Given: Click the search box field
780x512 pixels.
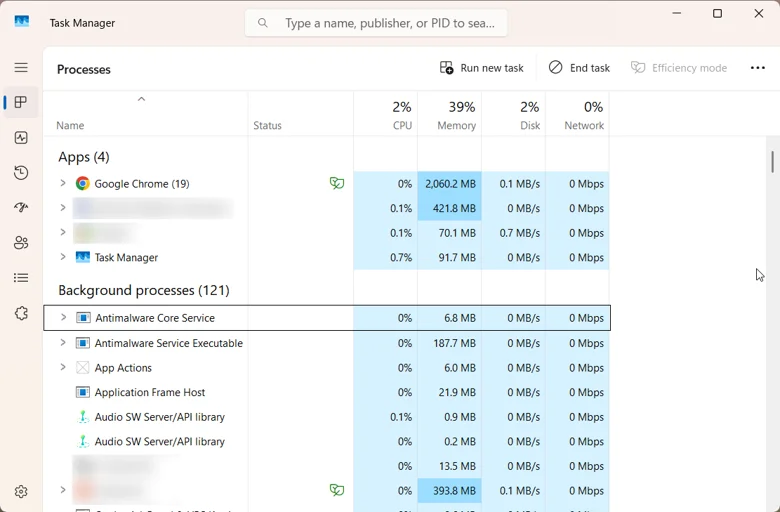Looking at the screenshot, I should coord(376,23).
